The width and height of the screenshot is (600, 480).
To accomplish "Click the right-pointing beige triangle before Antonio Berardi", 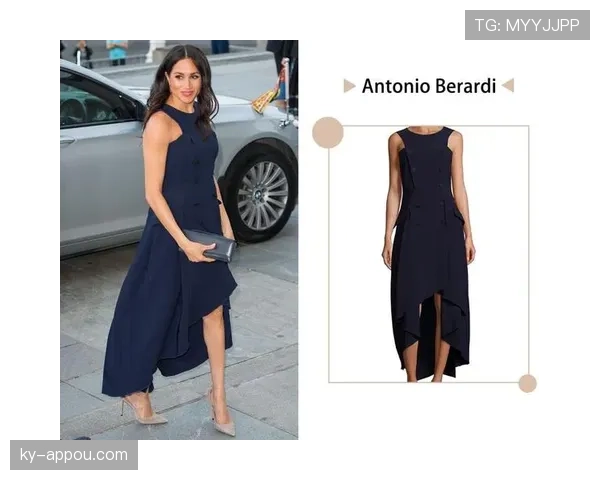I will tap(349, 86).
